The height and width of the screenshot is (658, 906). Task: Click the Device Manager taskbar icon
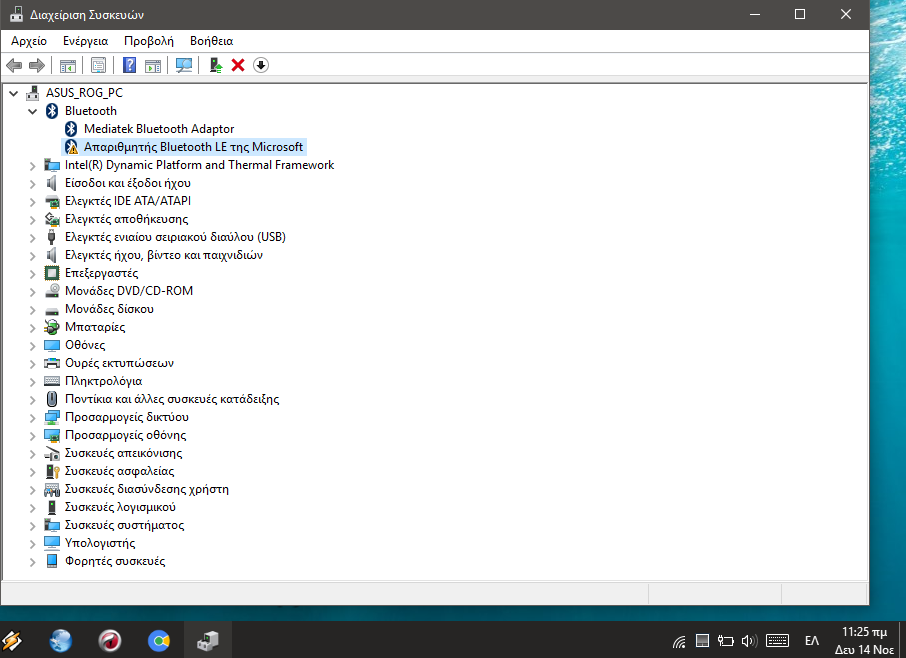pyautogui.click(x=207, y=641)
